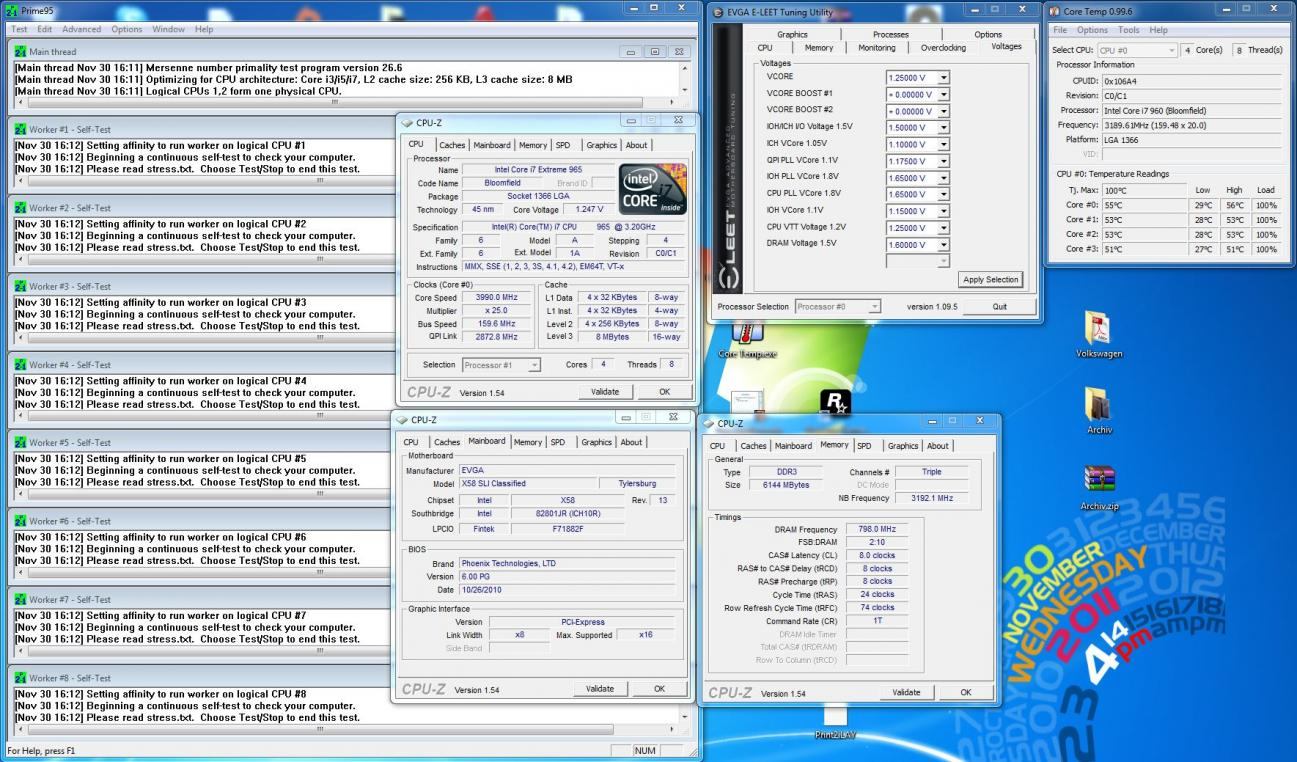The height and width of the screenshot is (762, 1297).
Task: Click the Core Speed 3990.0 MHz value
Action: [x=495, y=297]
